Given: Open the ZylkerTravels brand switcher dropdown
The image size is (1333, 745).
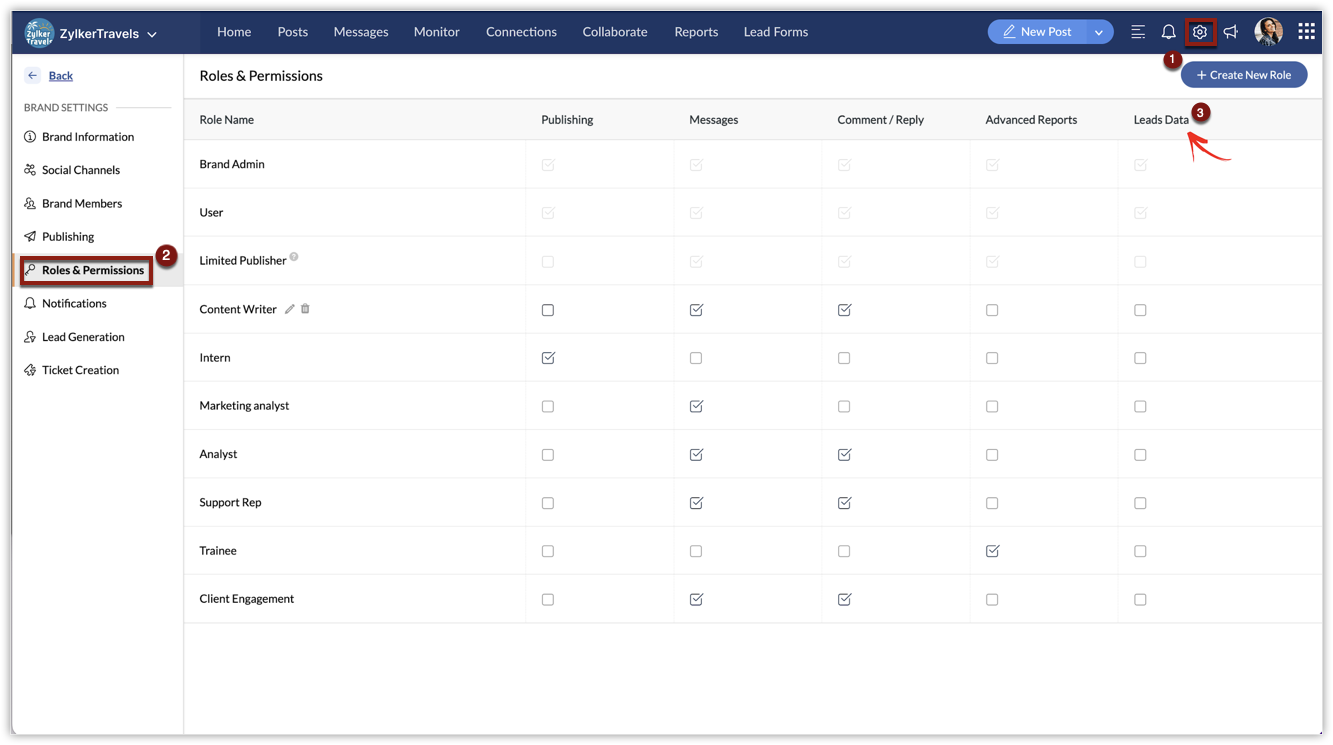Looking at the screenshot, I should [152, 34].
